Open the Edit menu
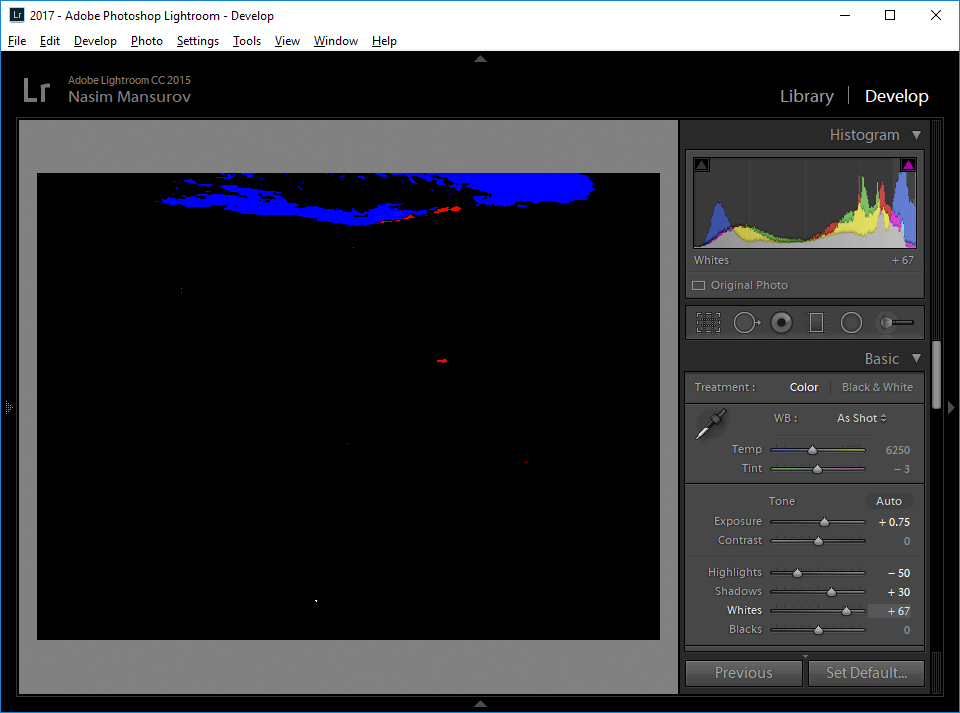 [x=50, y=41]
